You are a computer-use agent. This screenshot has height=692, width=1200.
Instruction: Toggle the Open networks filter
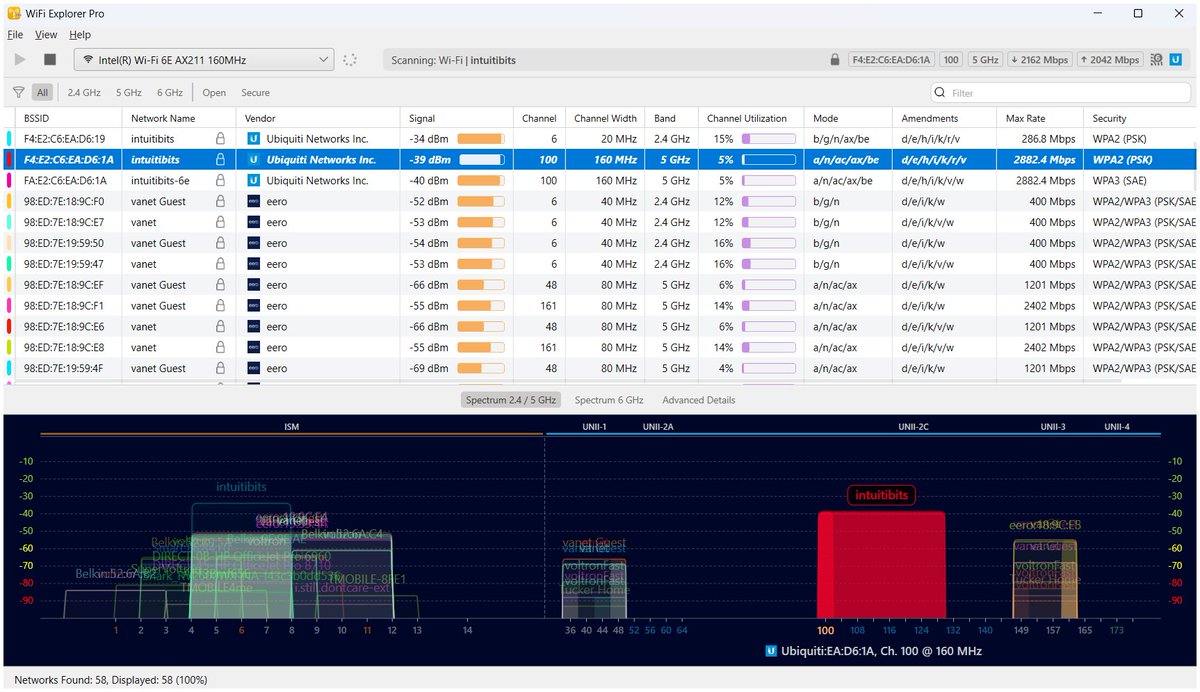point(214,92)
